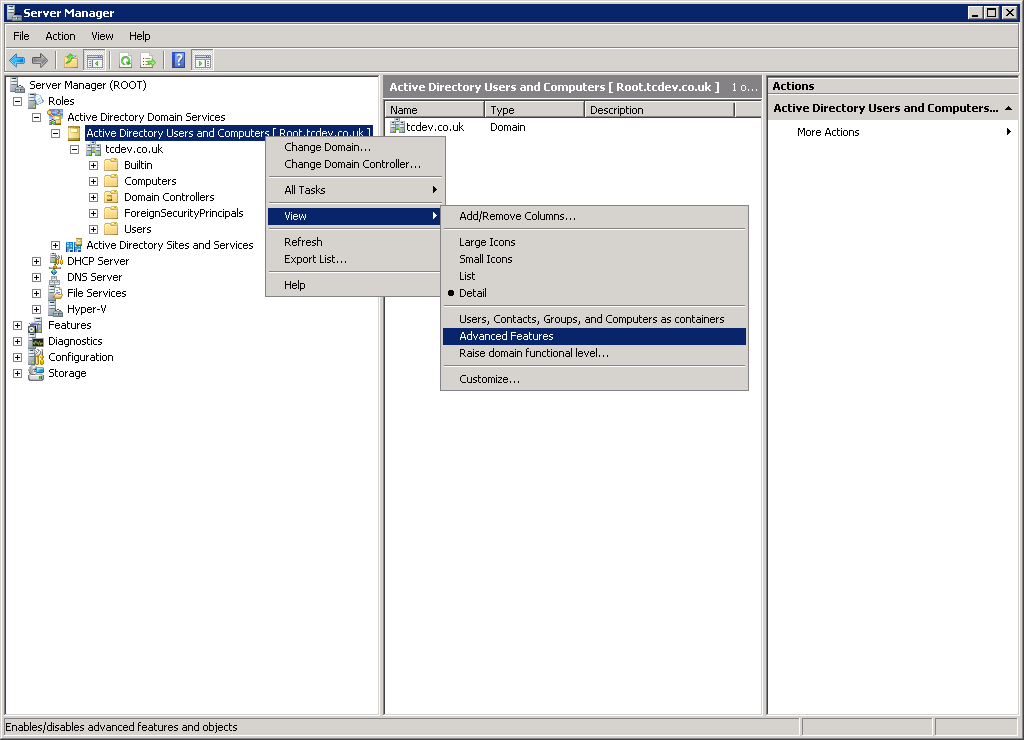This screenshot has height=740, width=1024.
Task: Expand the Computers folder node
Action: 93,182
